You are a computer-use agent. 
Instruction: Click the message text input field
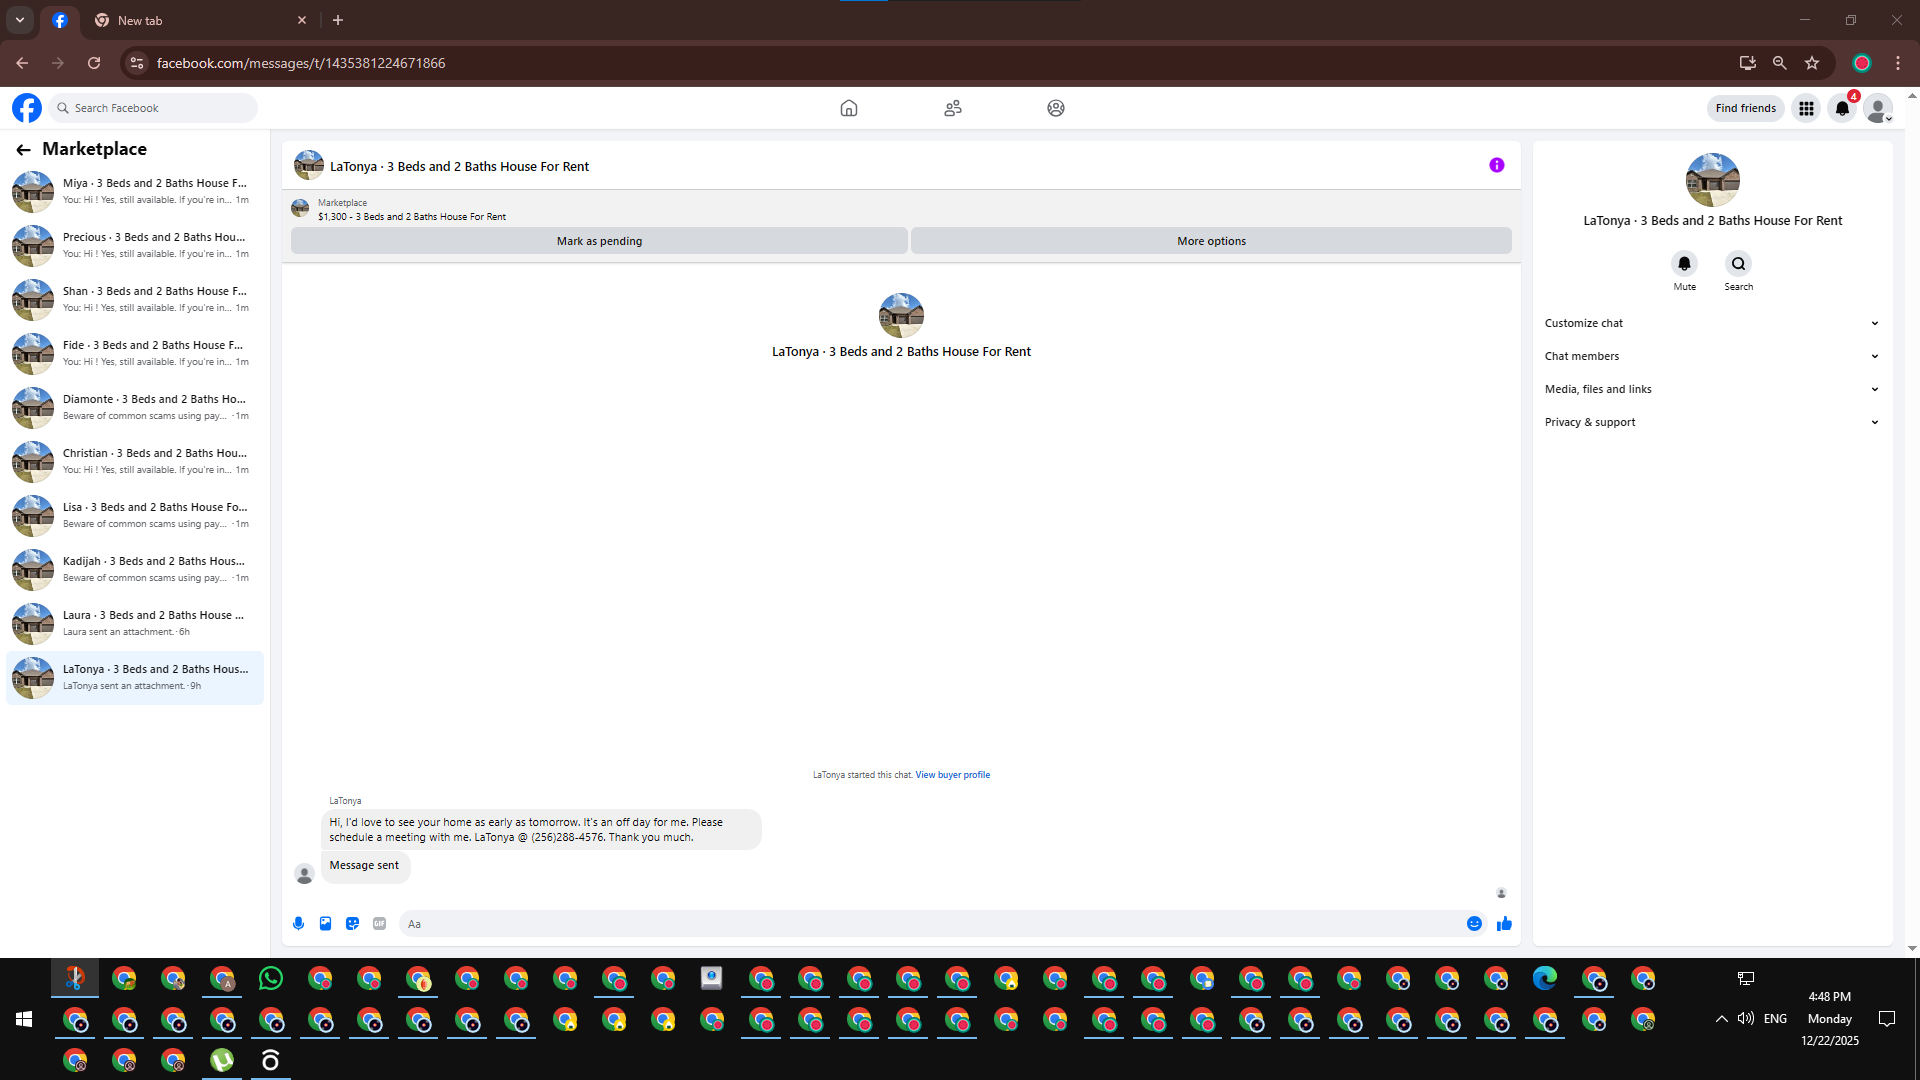(930, 924)
